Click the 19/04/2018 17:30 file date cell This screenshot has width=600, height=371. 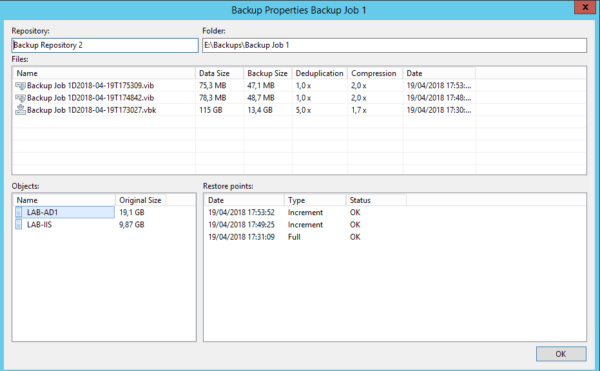point(439,110)
